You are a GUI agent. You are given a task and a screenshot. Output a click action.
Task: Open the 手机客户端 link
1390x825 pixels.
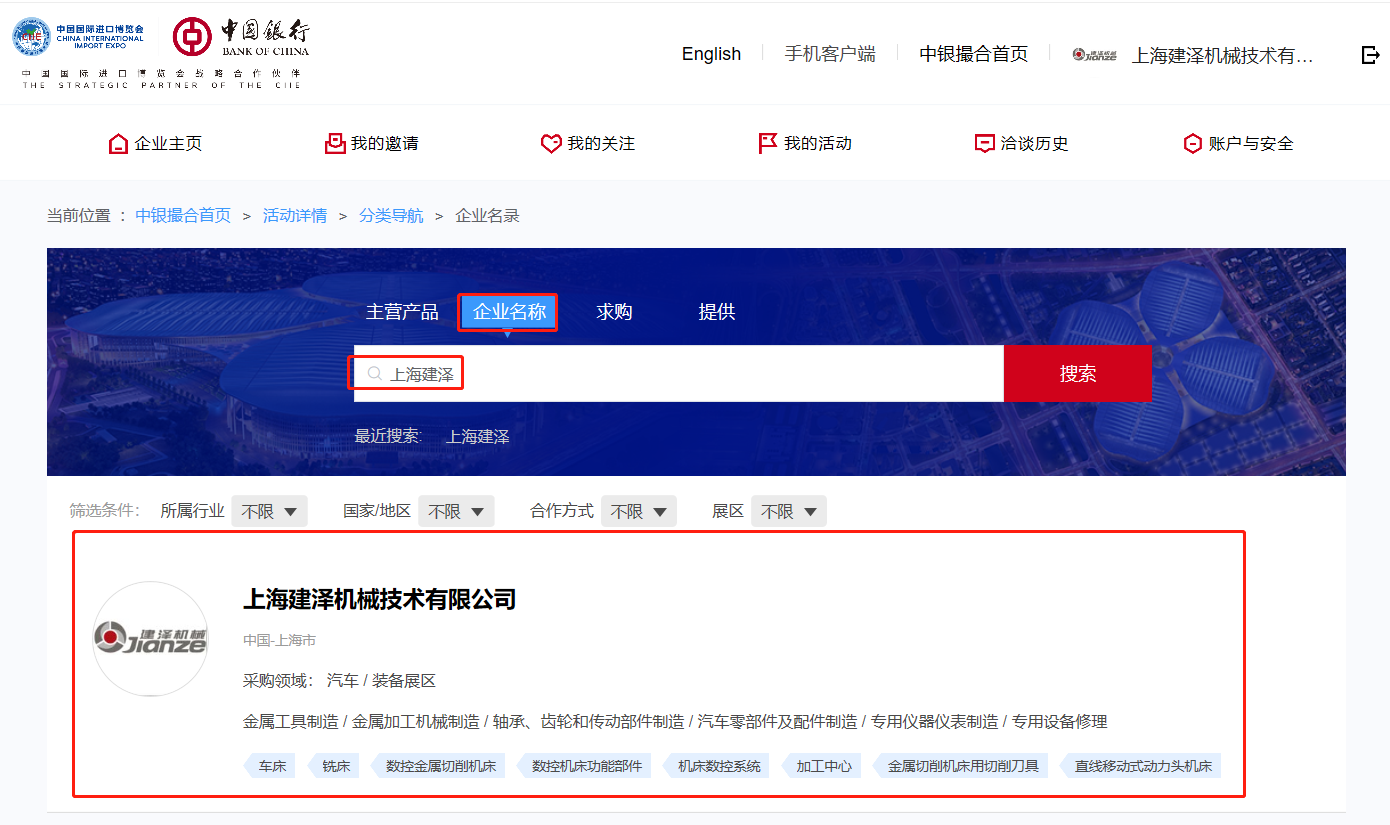830,54
